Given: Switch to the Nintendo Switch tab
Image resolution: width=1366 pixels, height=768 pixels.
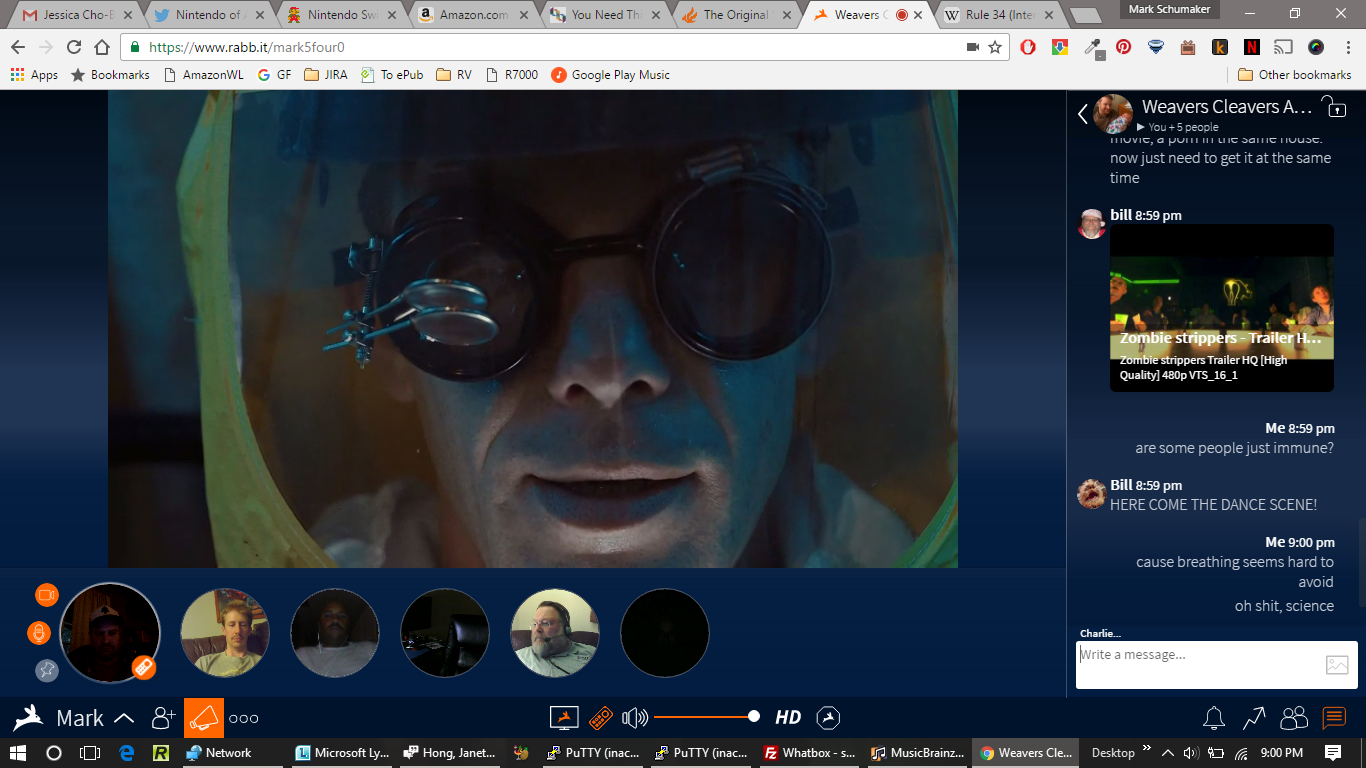Looking at the screenshot, I should (x=341, y=15).
